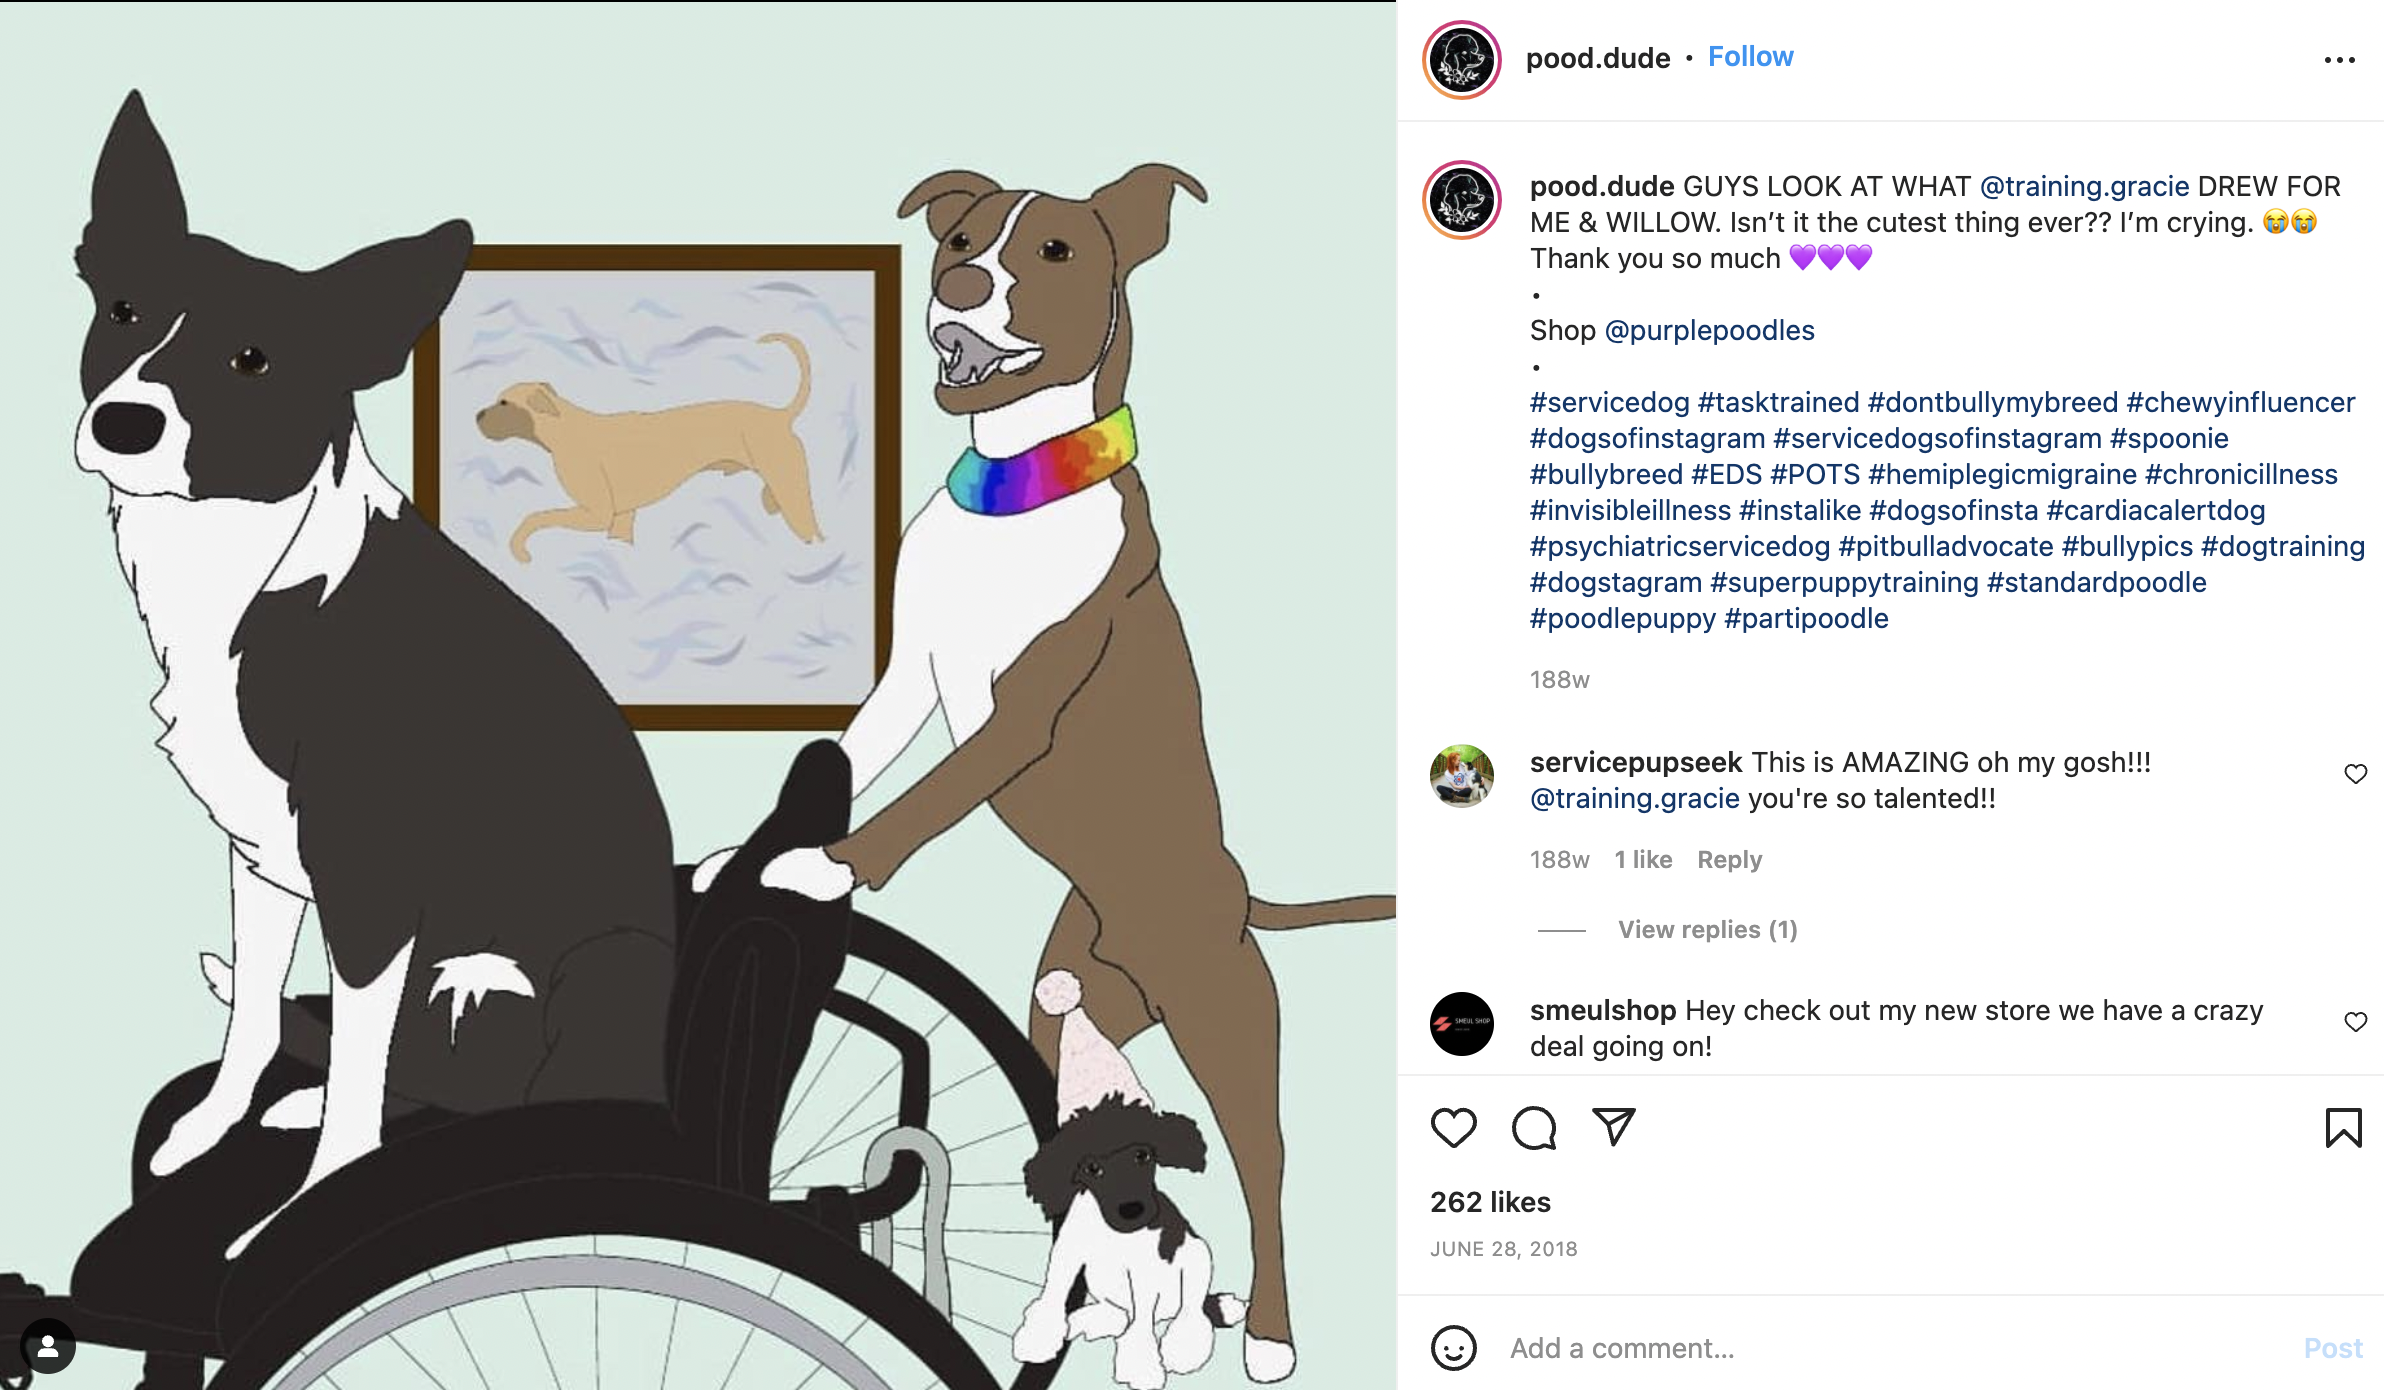Viewport: 2384px width, 1390px height.
Task: Reply to servicepupseek's comment
Action: (1729, 860)
